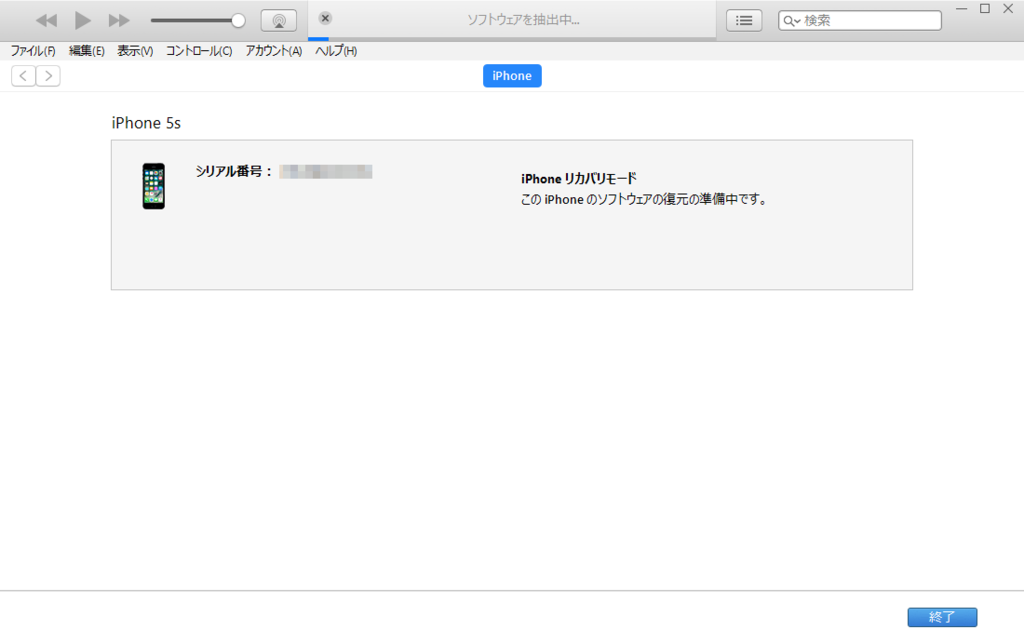Open the ヘルプ(H) menu
Image resolution: width=1024 pixels, height=643 pixels.
(x=336, y=51)
